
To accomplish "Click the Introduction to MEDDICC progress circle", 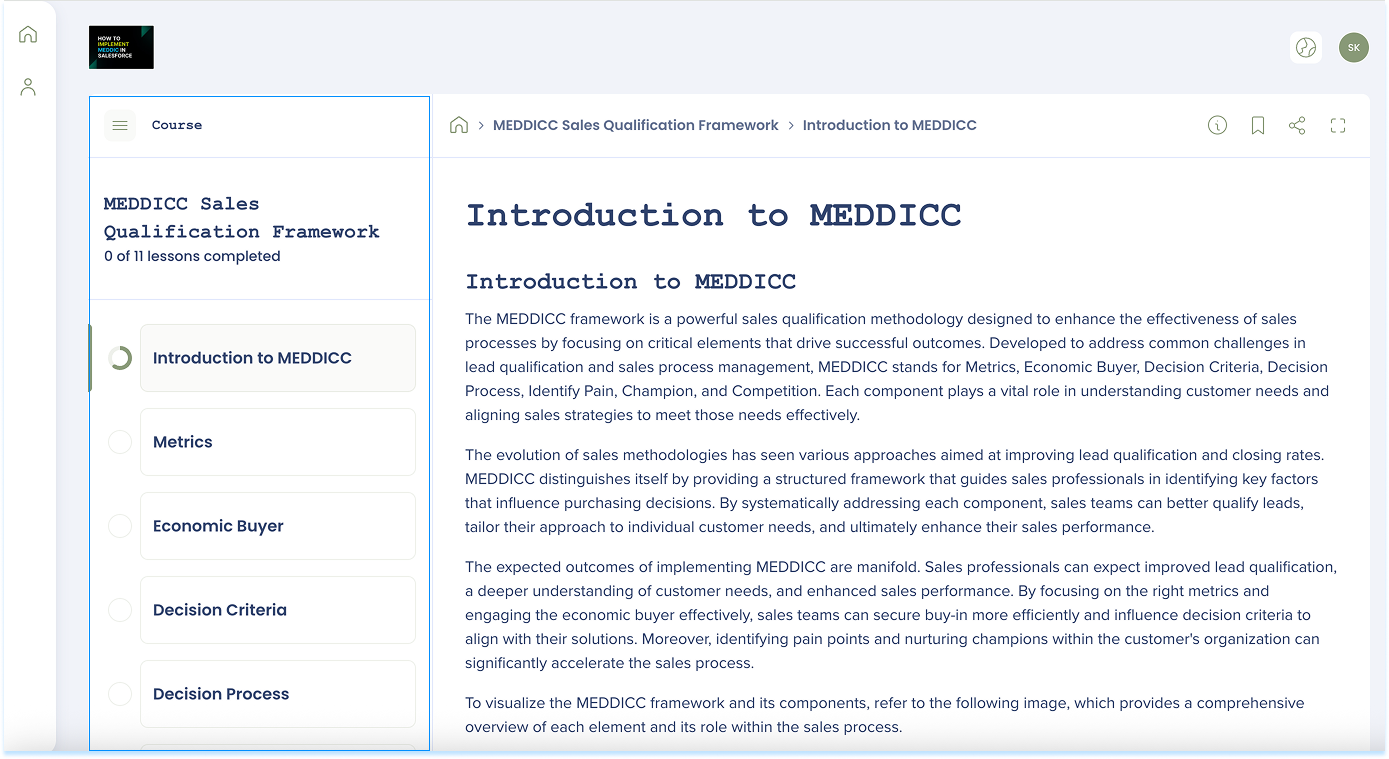I will [x=120, y=358].
